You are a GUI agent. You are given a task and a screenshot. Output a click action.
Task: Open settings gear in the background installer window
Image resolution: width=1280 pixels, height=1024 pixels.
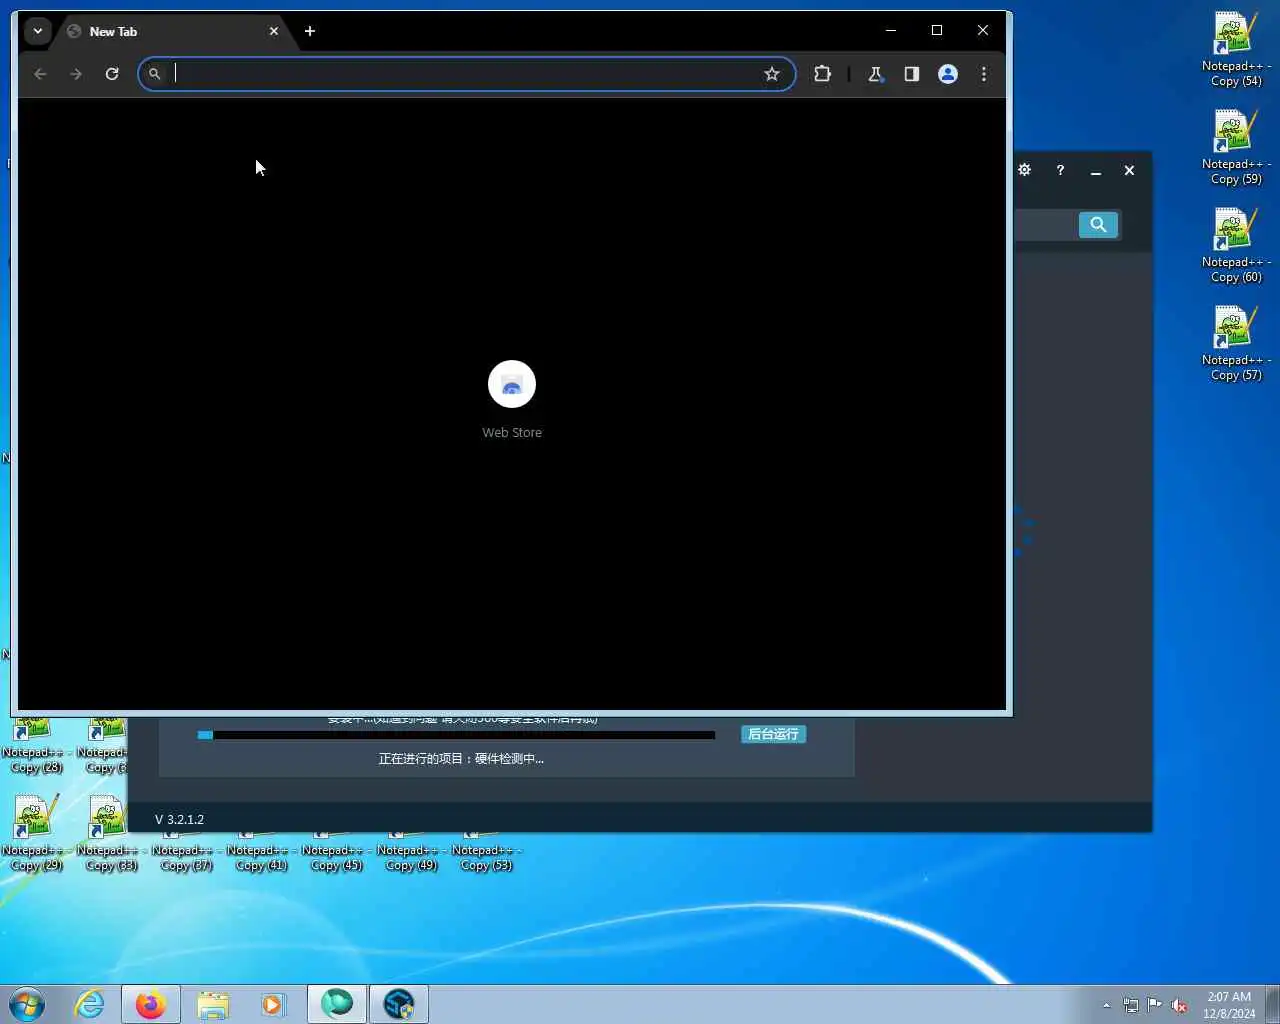coord(1025,170)
